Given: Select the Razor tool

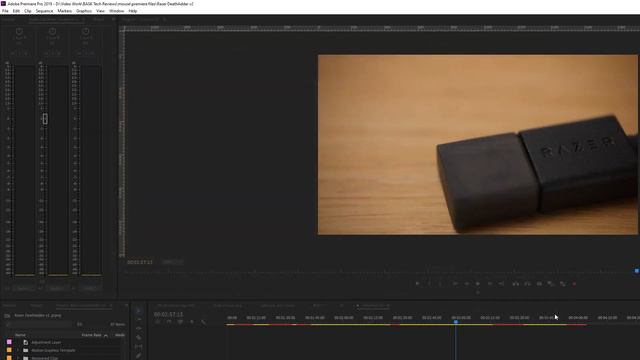Looking at the screenshot, I should pyautogui.click(x=139, y=338).
